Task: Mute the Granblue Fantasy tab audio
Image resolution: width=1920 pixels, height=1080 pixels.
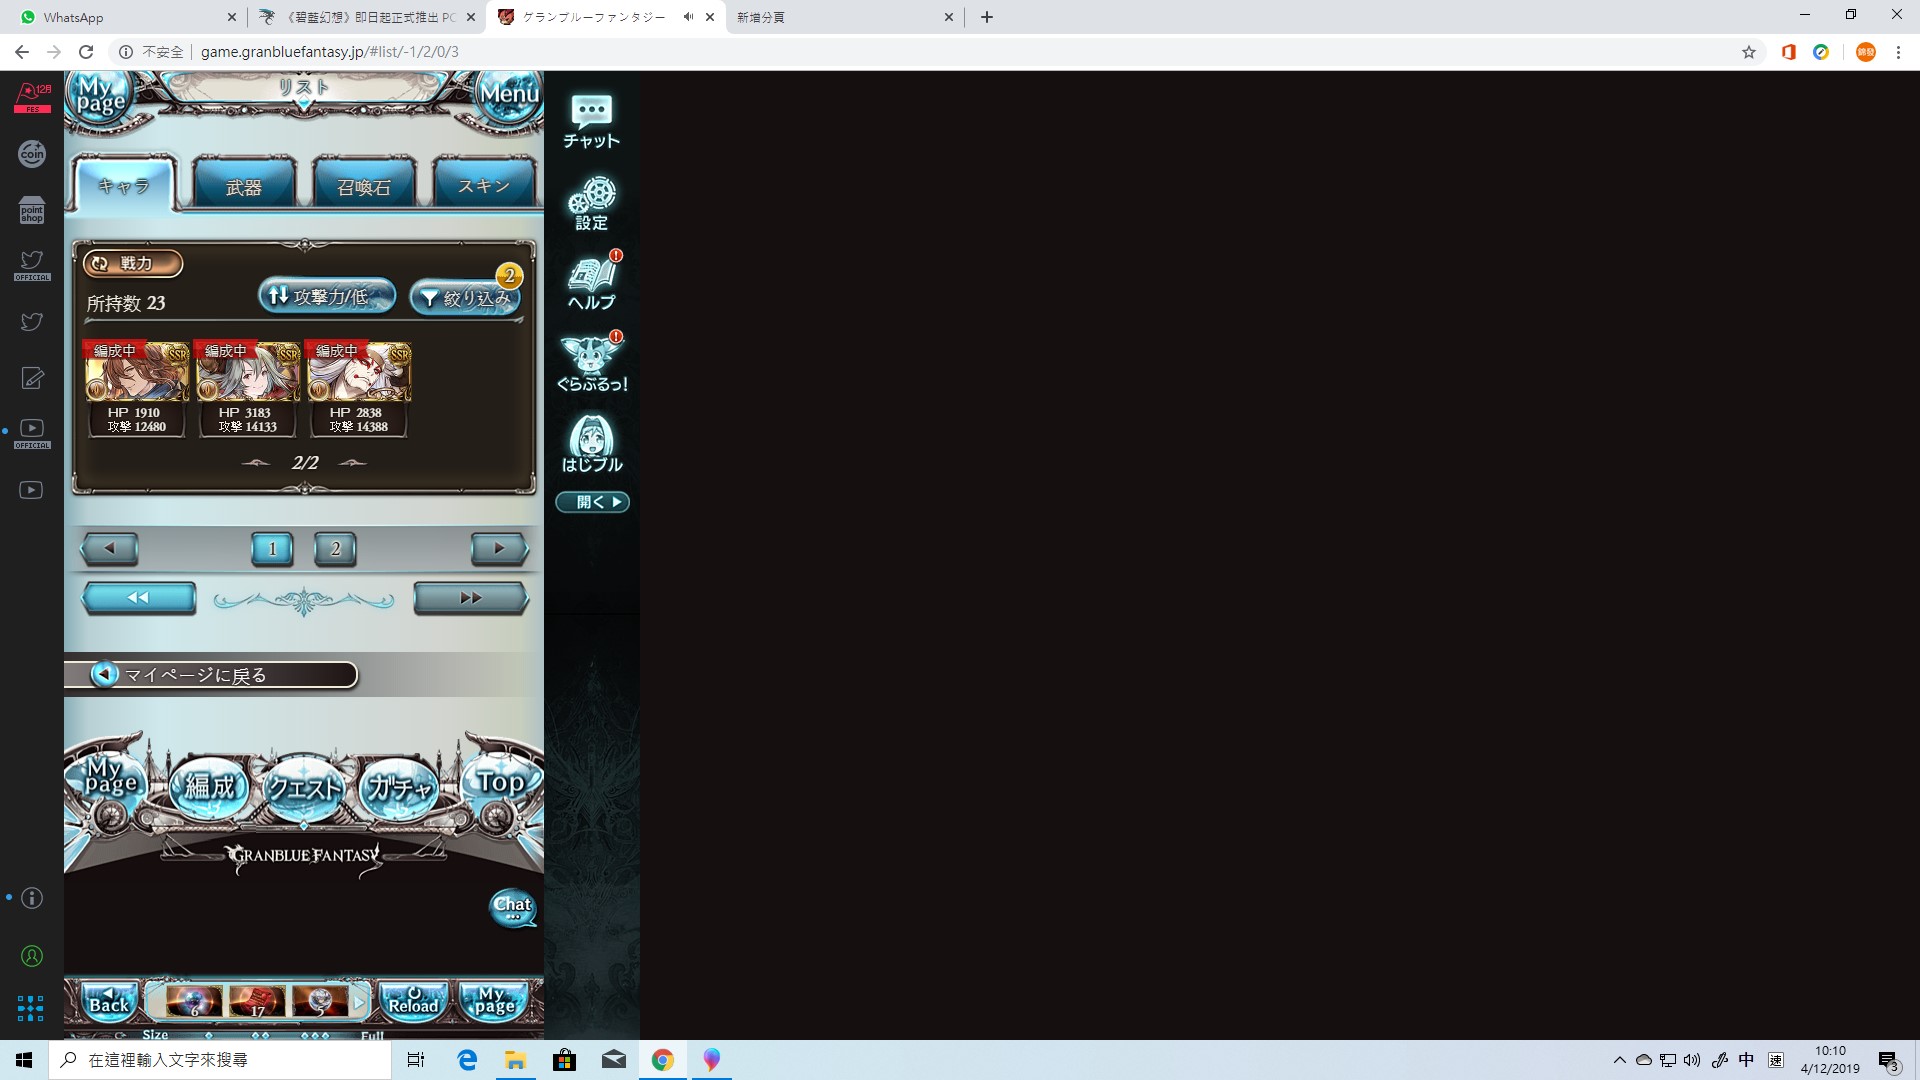Action: point(688,17)
